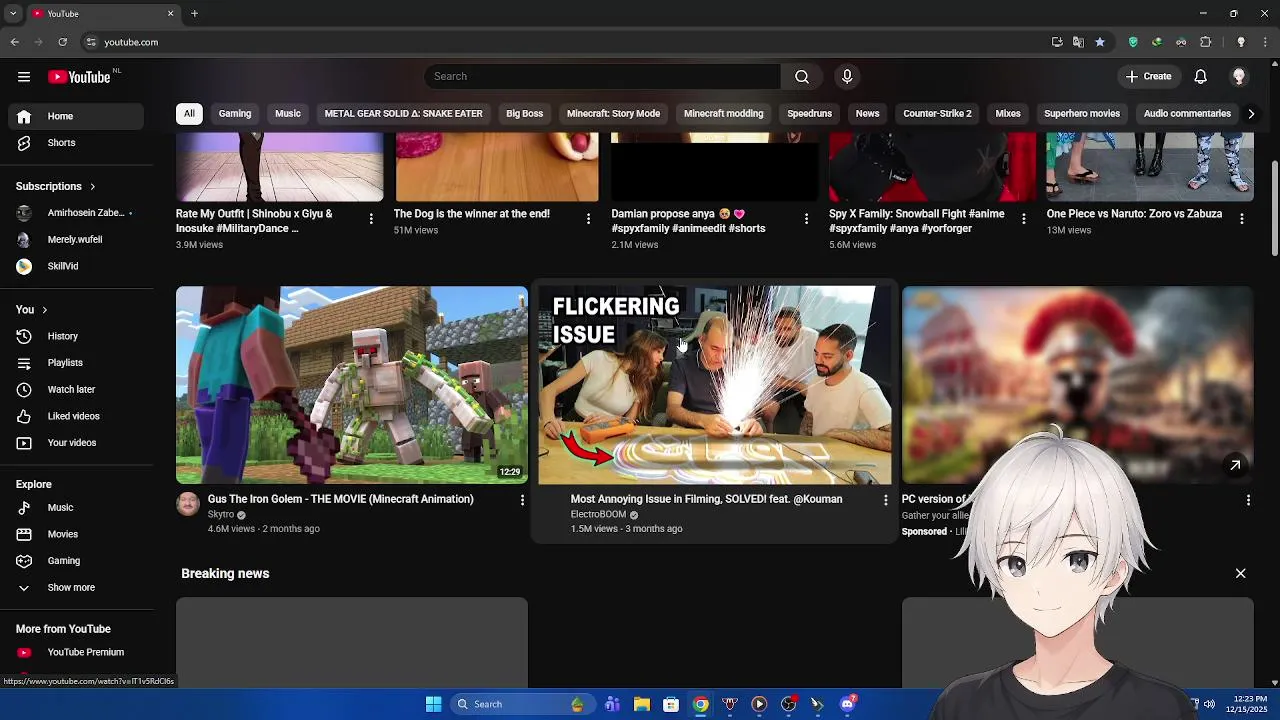This screenshot has height=720, width=1280.
Task: Select the All category chip
Action: (189, 114)
